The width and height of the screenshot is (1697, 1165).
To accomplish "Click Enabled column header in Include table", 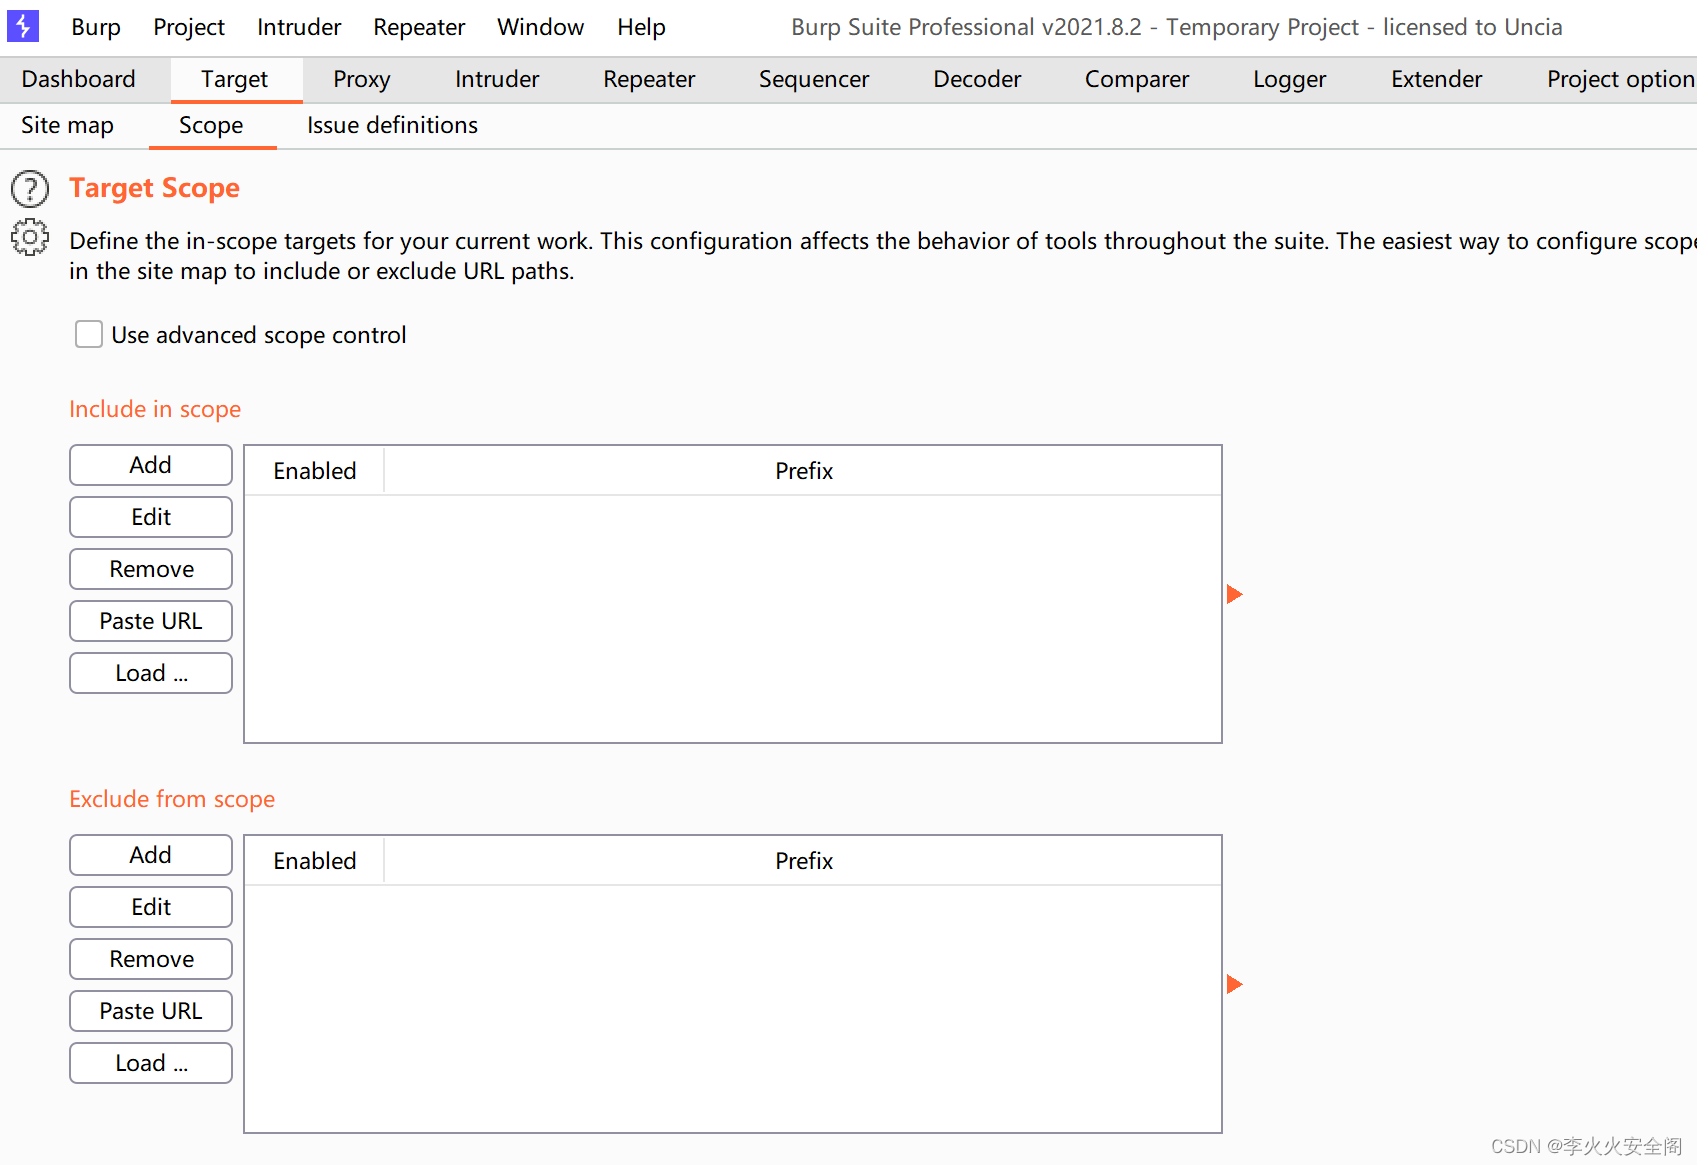I will click(x=315, y=471).
